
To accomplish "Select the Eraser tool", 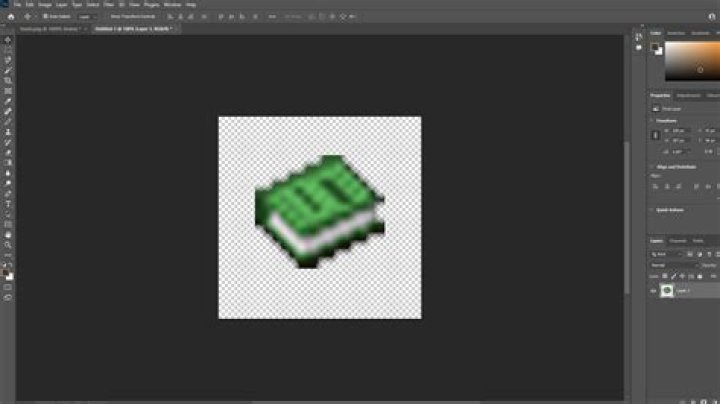I will click(x=8, y=152).
